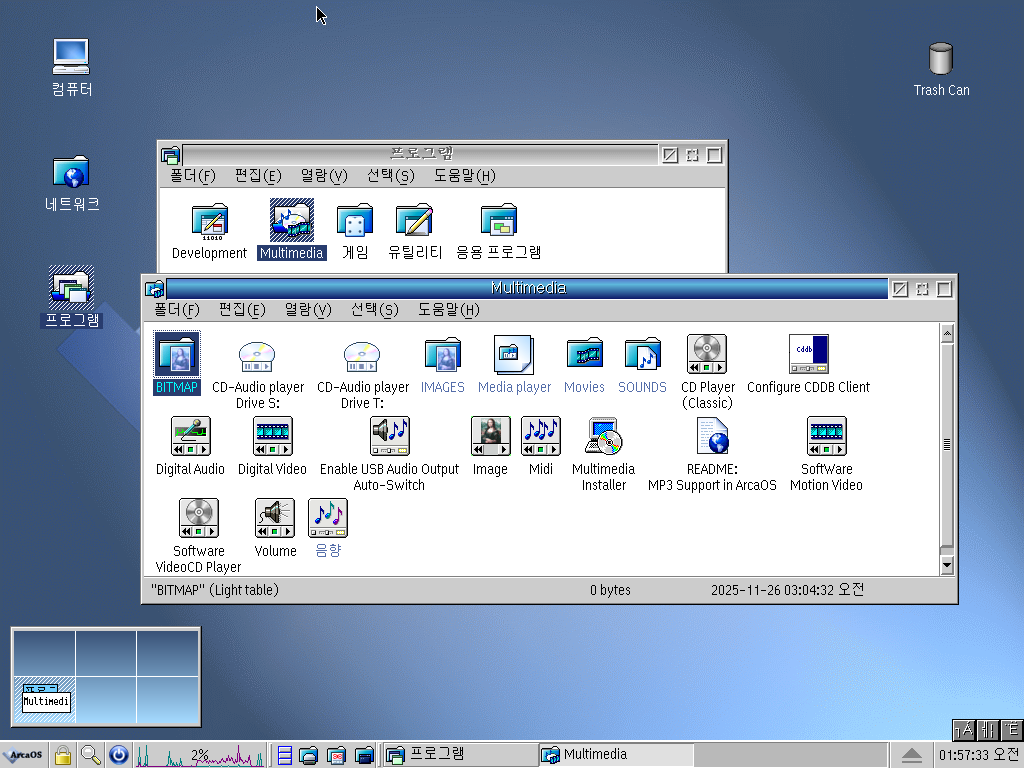
Task: Open the Development folder in 프로그램 window
Action: 209,221
